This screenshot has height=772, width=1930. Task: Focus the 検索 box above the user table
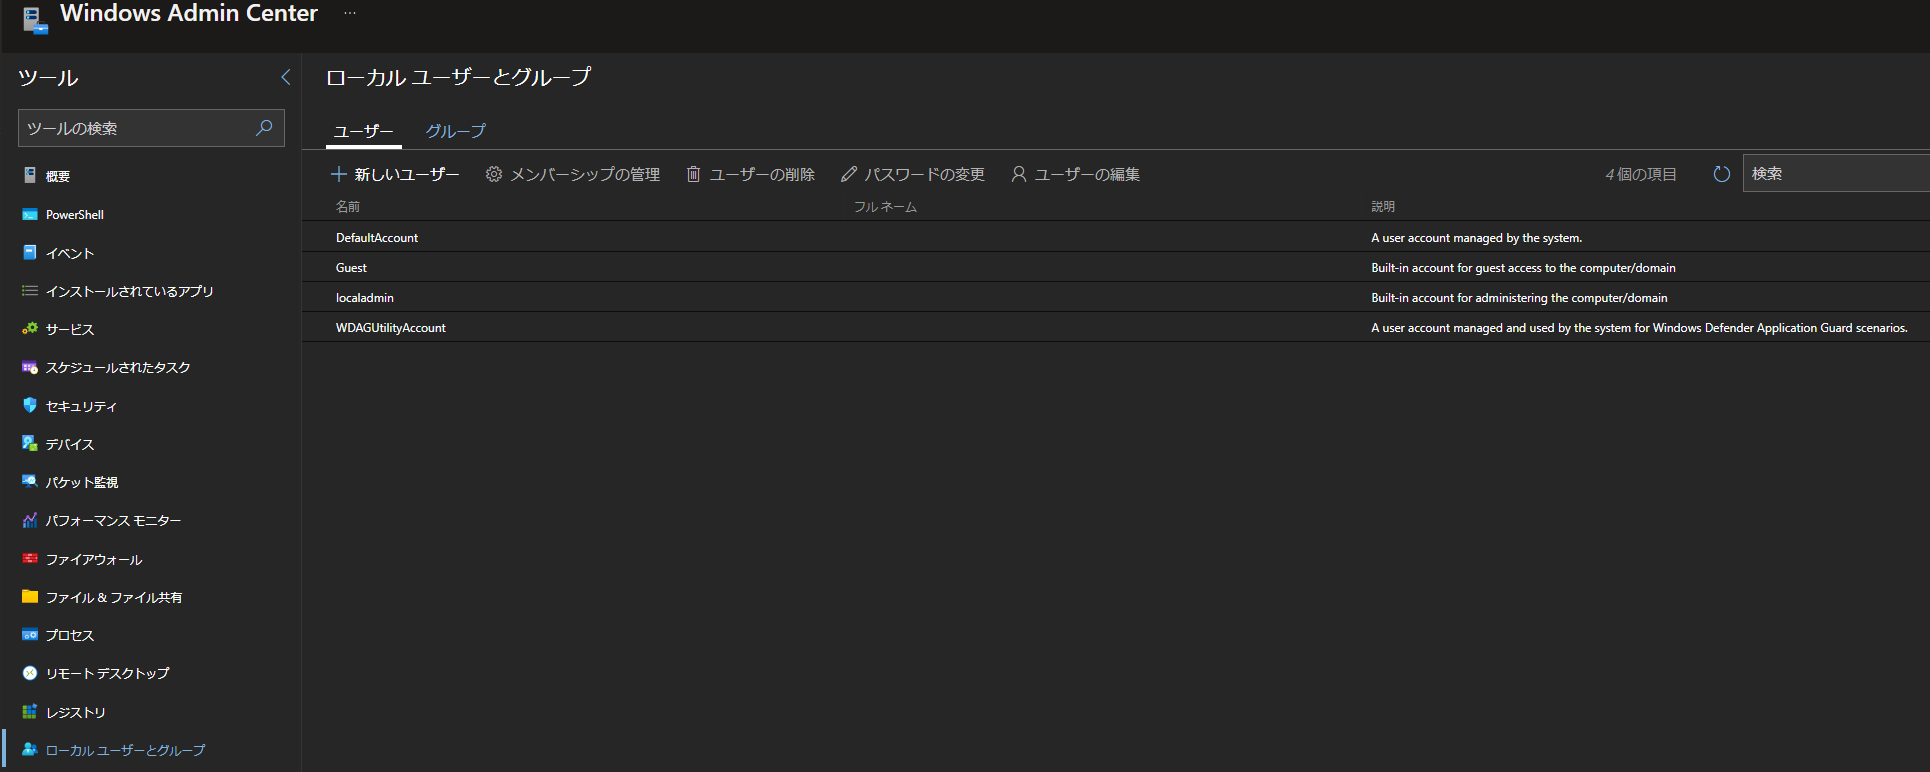[x=1836, y=173]
